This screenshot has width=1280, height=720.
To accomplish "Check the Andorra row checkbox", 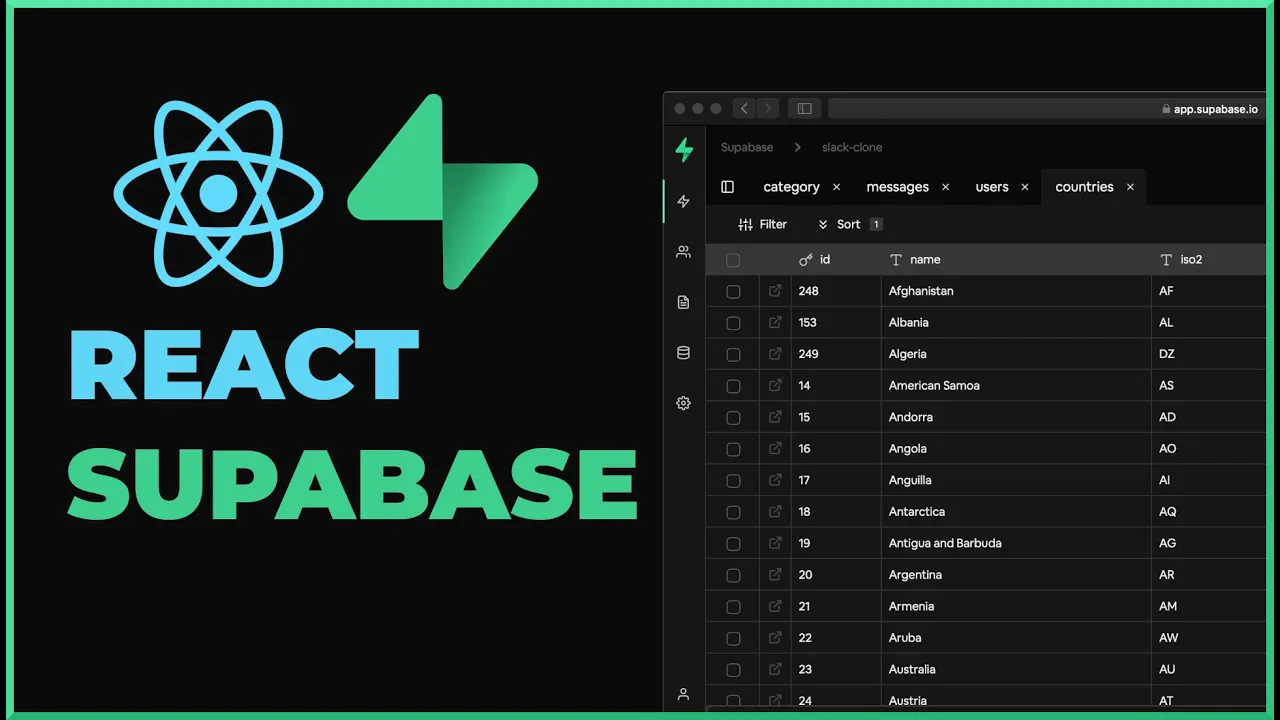I will click(x=733, y=418).
